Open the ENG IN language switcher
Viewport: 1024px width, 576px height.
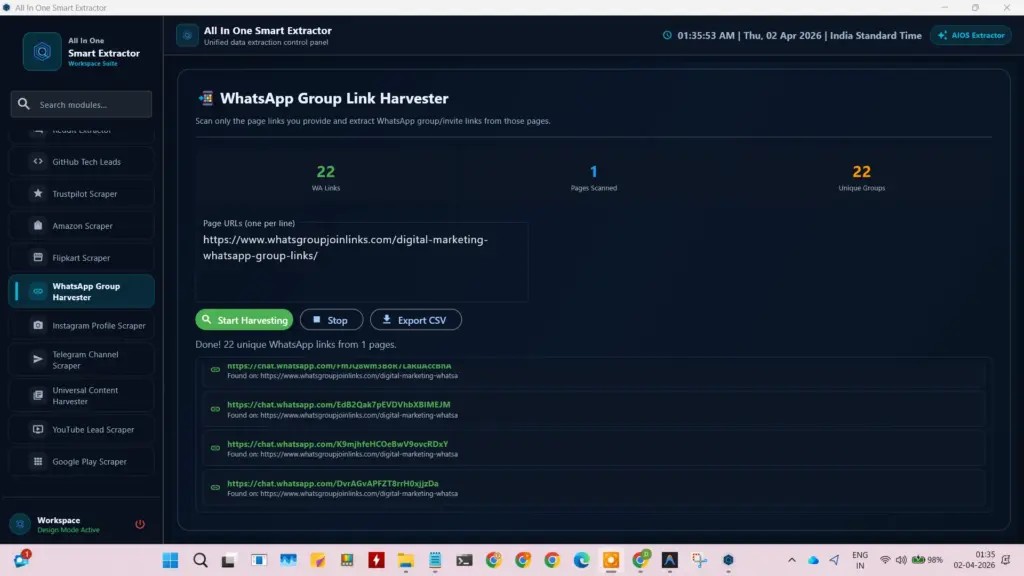pos(860,560)
